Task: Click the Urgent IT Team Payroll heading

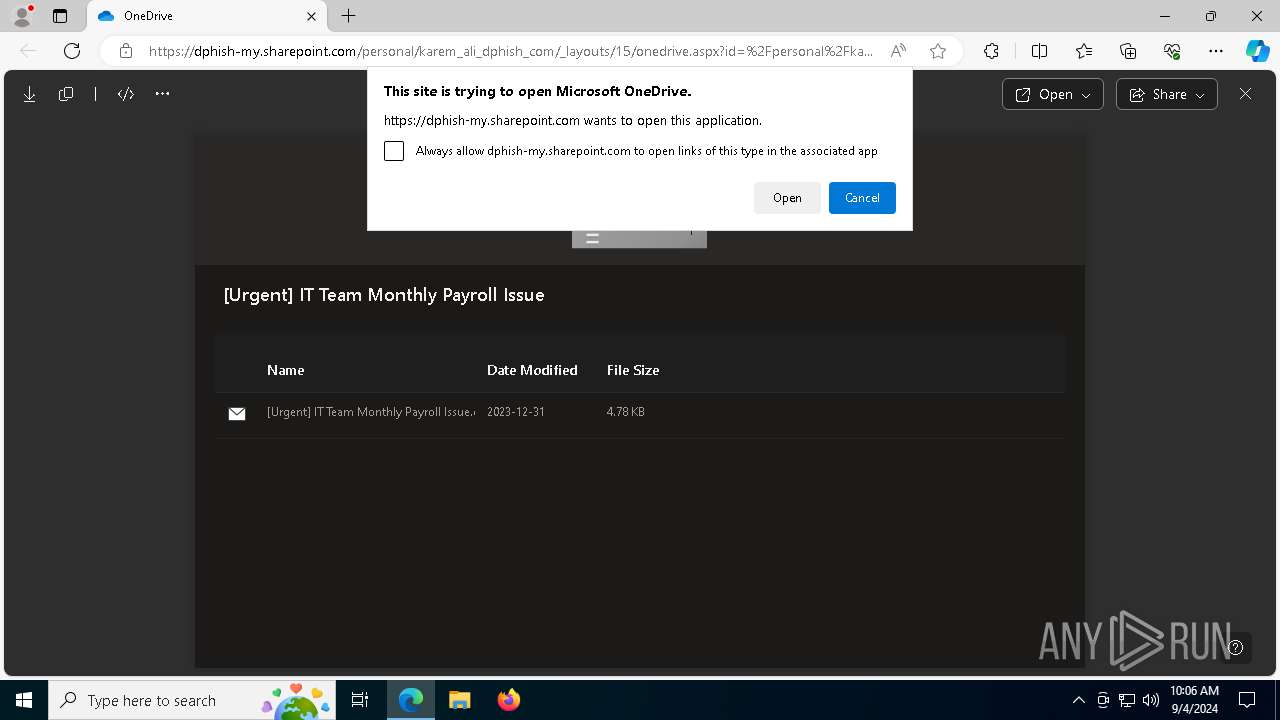Action: 384,295
